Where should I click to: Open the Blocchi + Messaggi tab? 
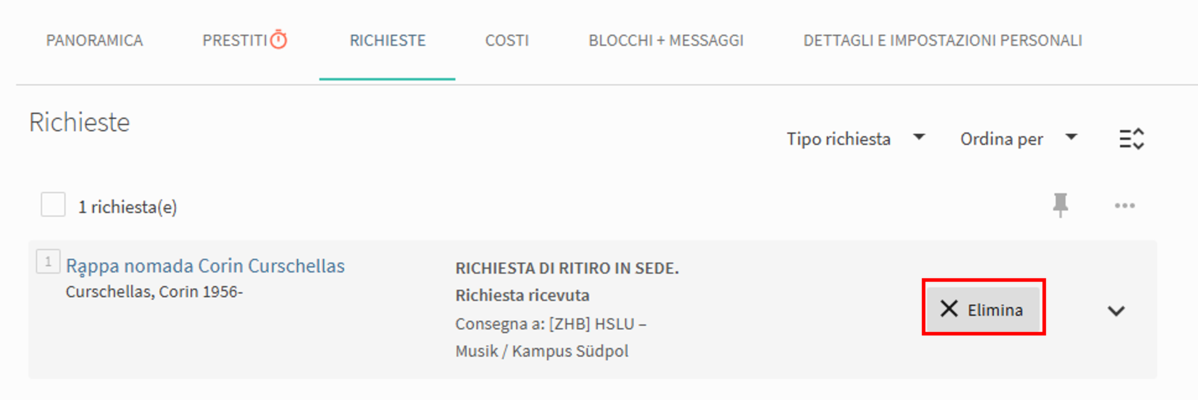tap(665, 41)
